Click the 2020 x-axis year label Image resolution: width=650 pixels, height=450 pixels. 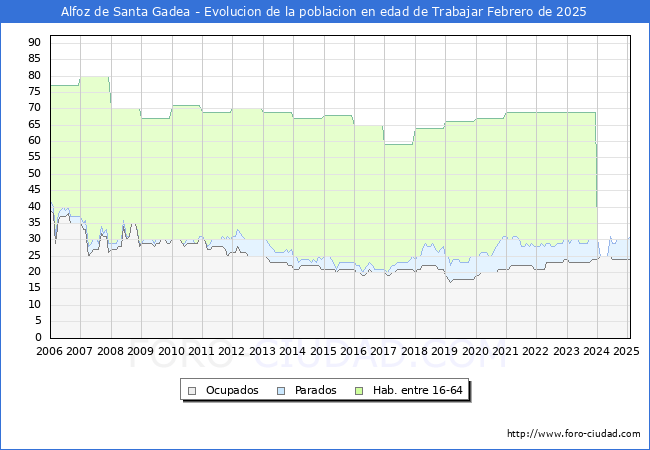[475, 351]
